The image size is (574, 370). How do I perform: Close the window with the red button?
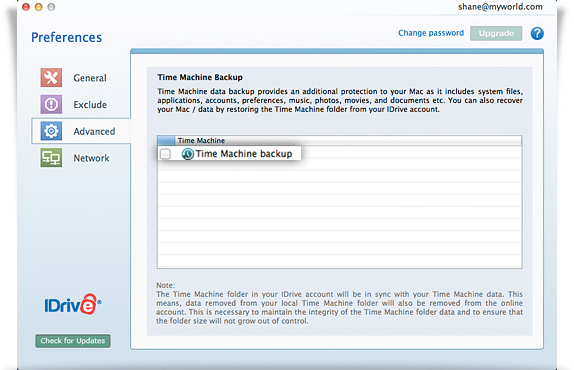click(x=26, y=7)
